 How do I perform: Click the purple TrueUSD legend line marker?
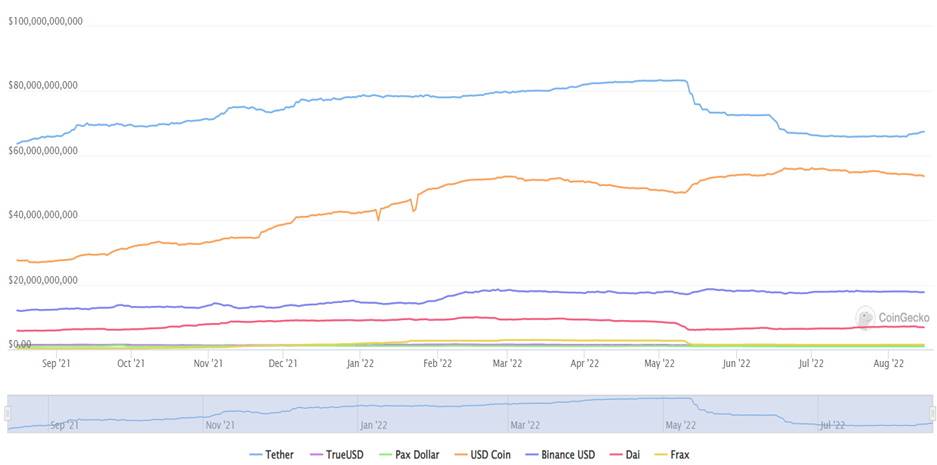pyautogui.click(x=318, y=455)
